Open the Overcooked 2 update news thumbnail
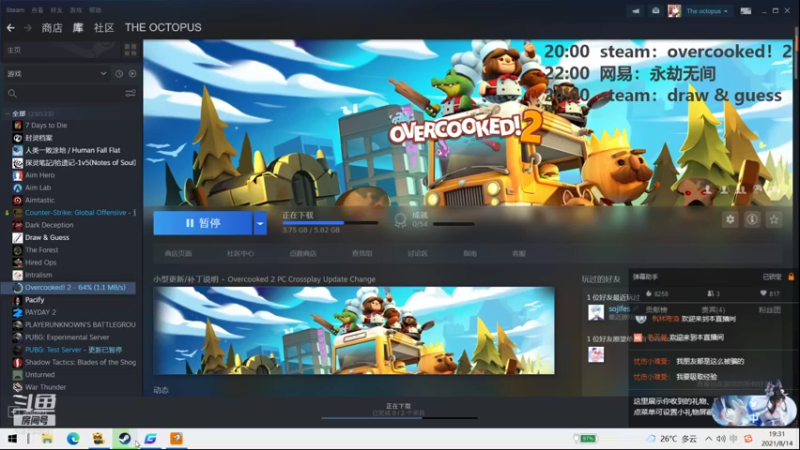The height and width of the screenshot is (450, 800). point(354,331)
